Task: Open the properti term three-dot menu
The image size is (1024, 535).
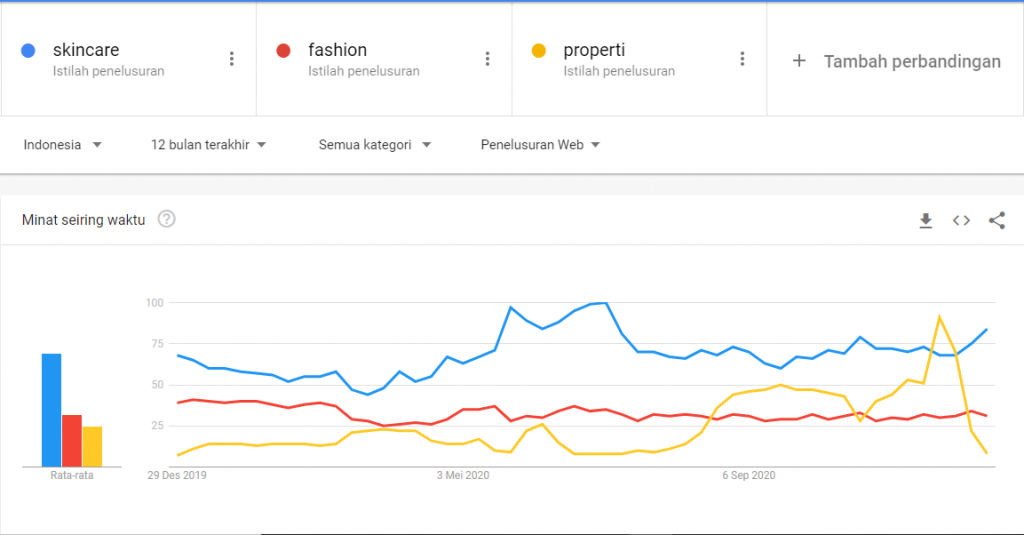Action: (x=742, y=59)
